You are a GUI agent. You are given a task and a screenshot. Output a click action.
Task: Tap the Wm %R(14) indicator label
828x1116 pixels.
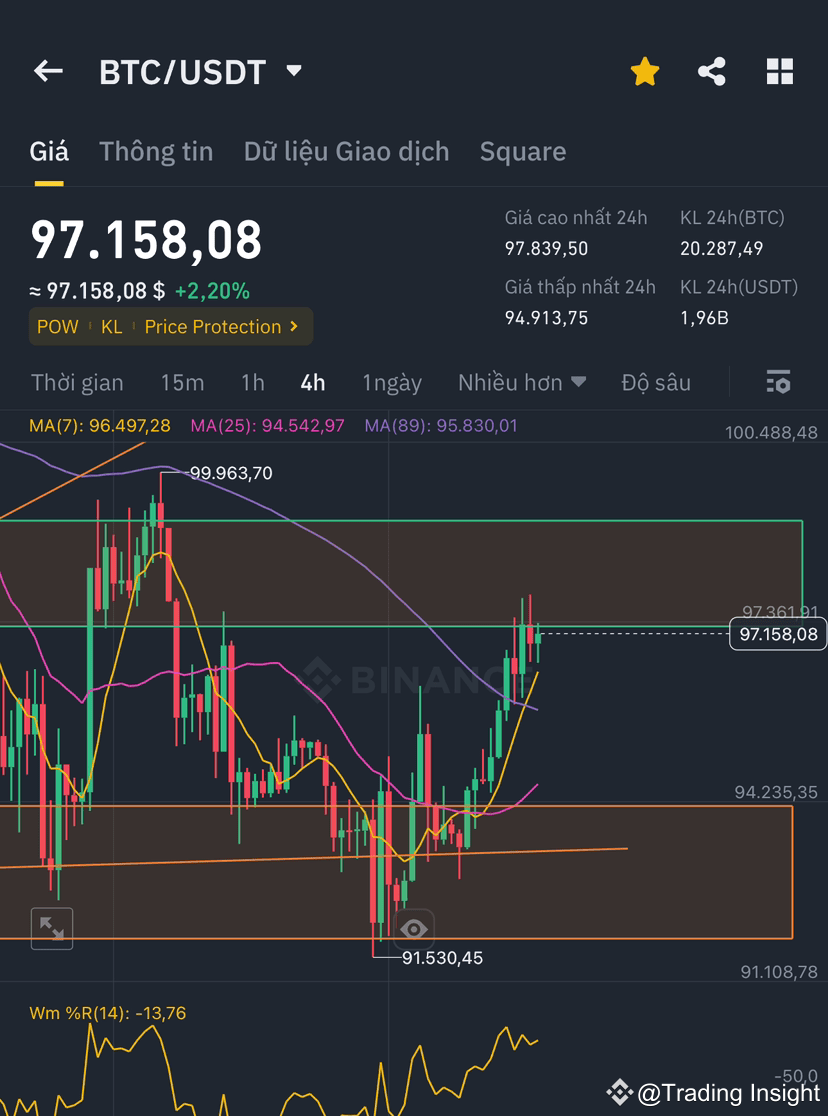(x=105, y=1012)
